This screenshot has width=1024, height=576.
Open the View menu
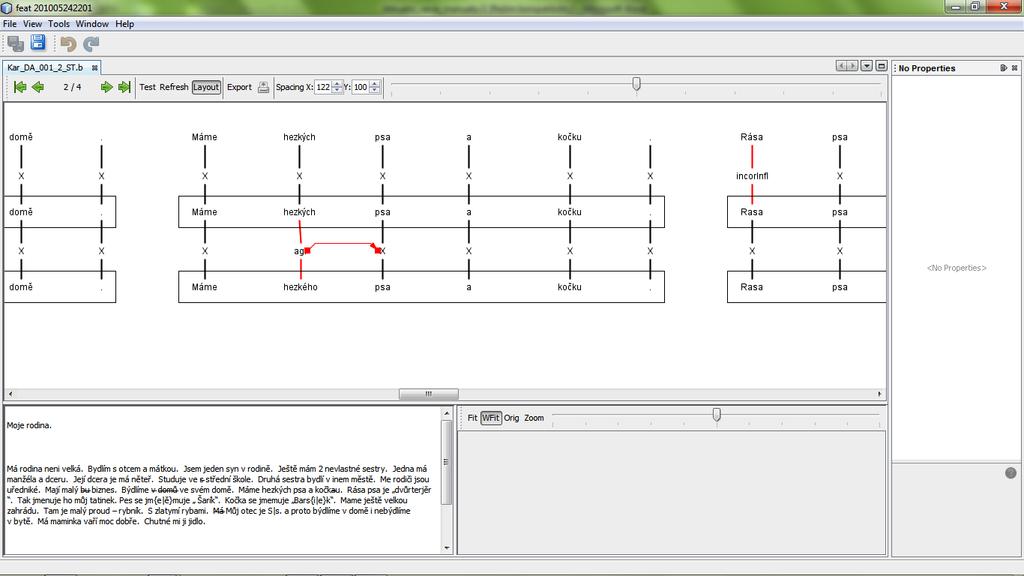pyautogui.click(x=32, y=24)
